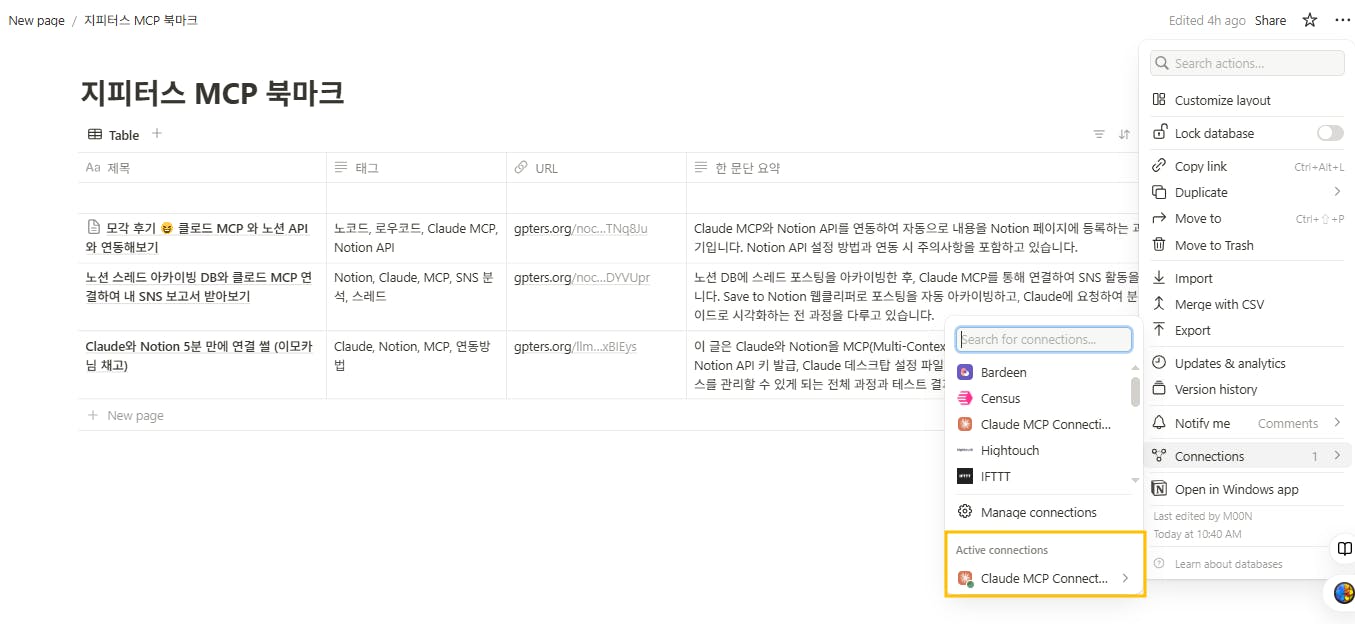The image size is (1355, 624).
Task: Click the trash icon for Move to Trash
Action: click(1159, 245)
